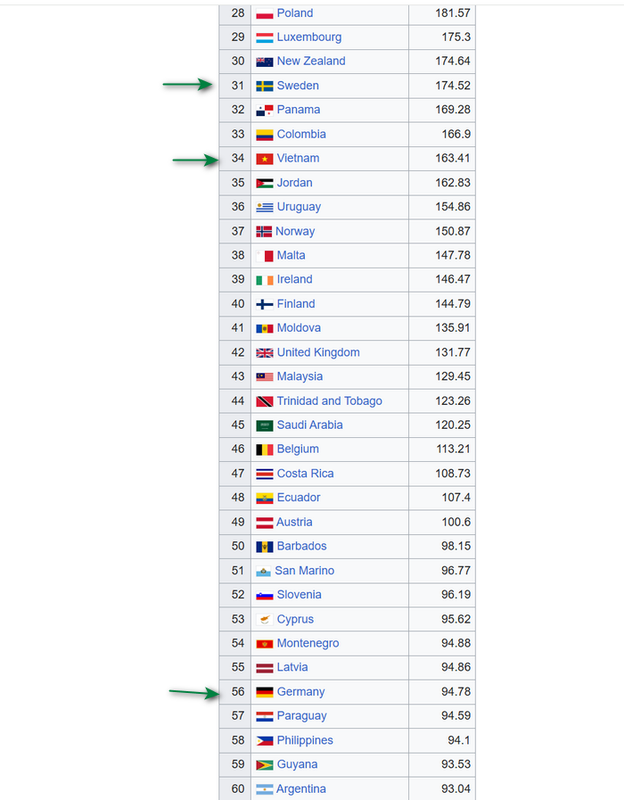The width and height of the screenshot is (624, 800).
Task: Follow the New Zealand link
Action: pyautogui.click(x=311, y=61)
